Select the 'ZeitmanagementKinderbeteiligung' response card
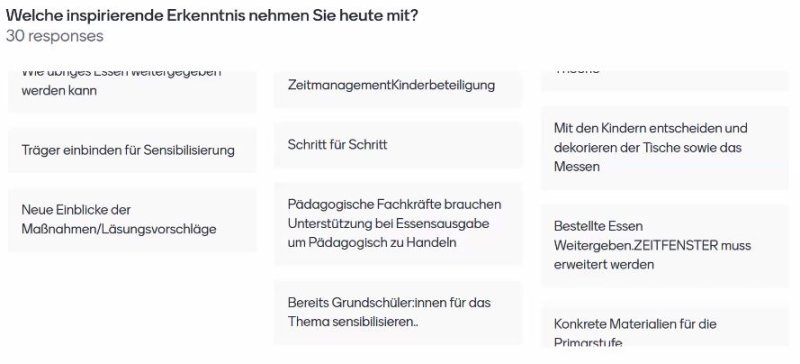This screenshot has height=364, width=800. (398, 85)
